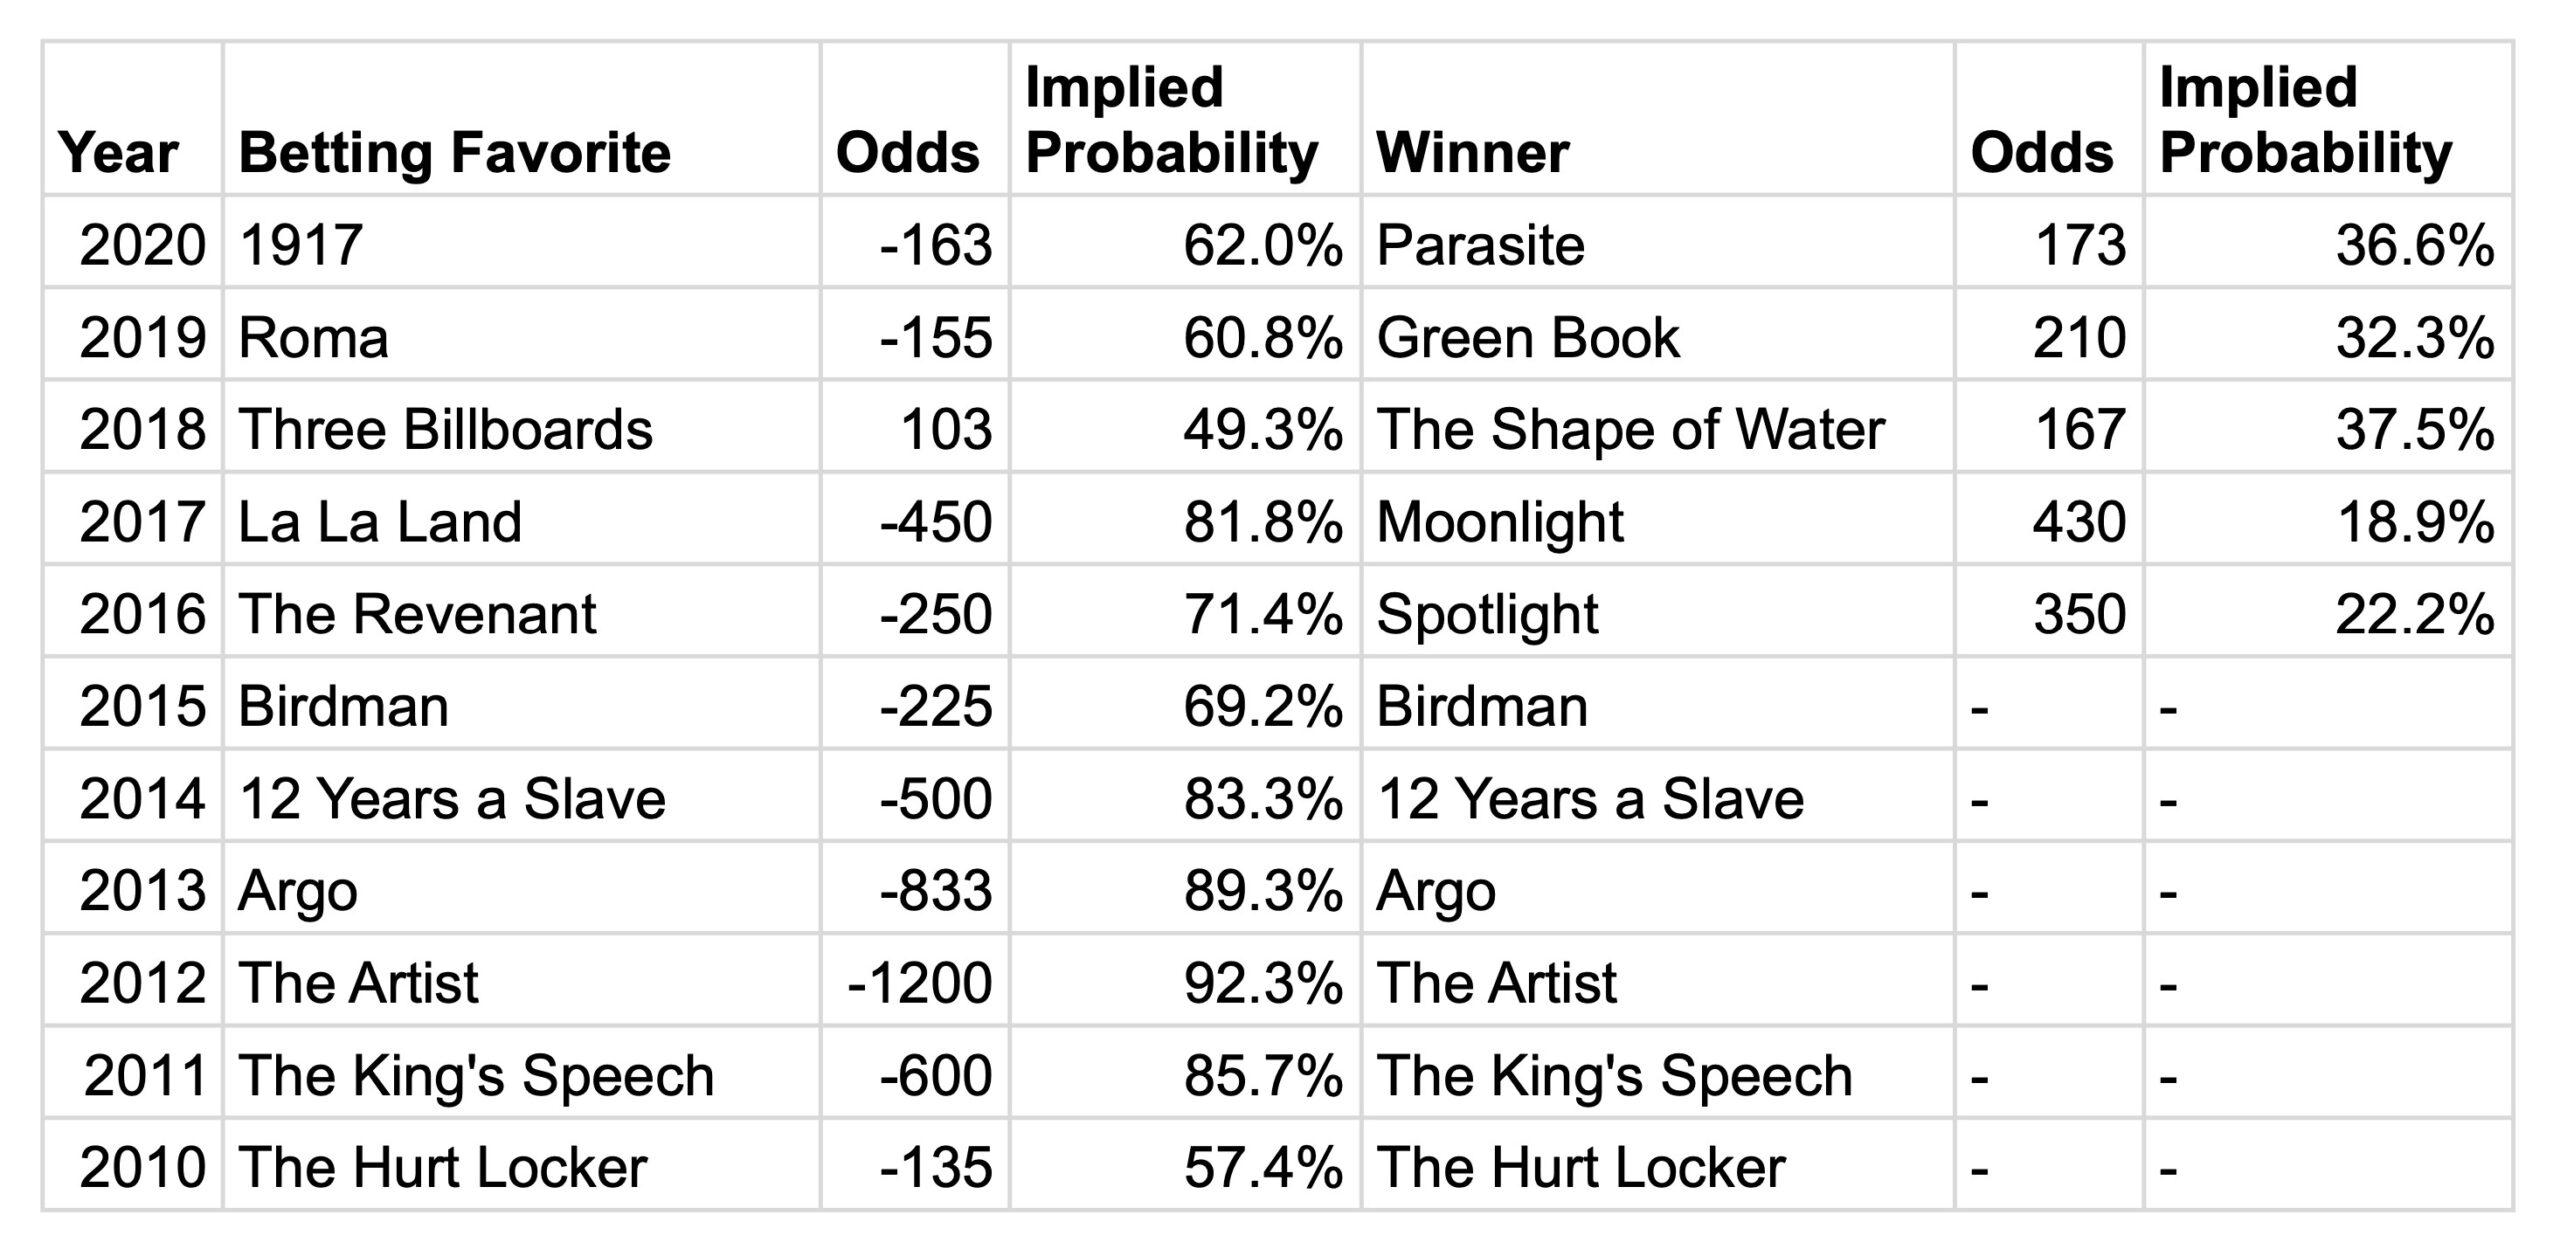Image resolution: width=2560 pixels, height=1256 pixels.
Task: Click the "Betting Favorite" column header
Action: 455,153
